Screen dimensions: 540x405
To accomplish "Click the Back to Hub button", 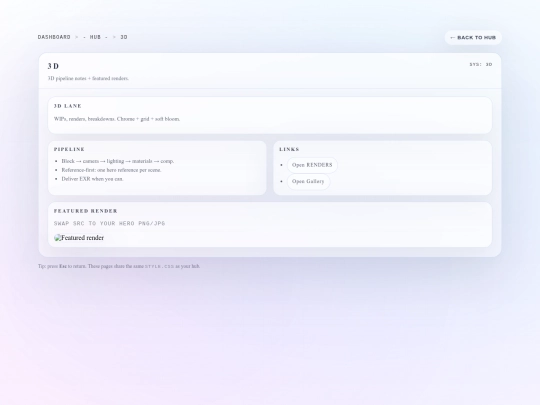I will [x=473, y=38].
